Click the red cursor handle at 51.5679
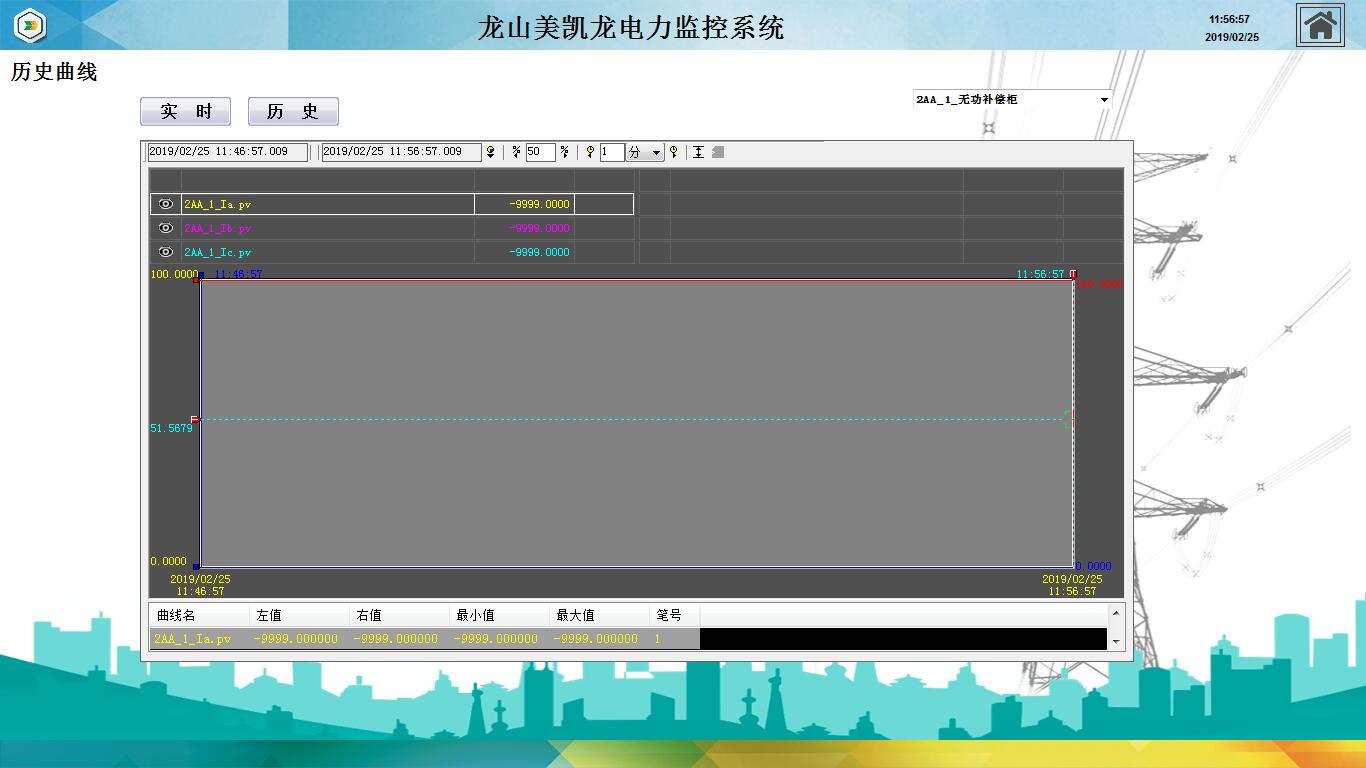1366x768 pixels. click(x=196, y=420)
